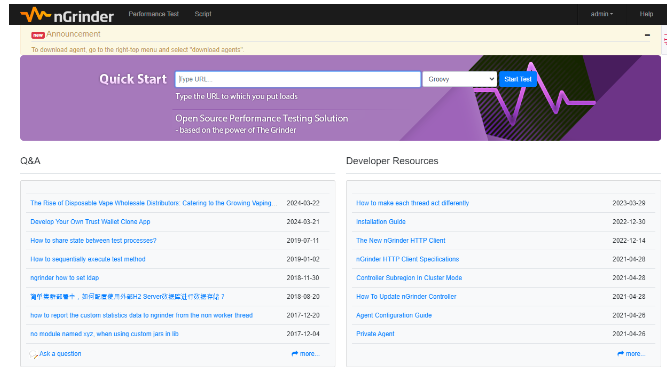Click Open Source Performance Testing Solution text
The width and height of the screenshot is (667, 381).
tap(262, 119)
